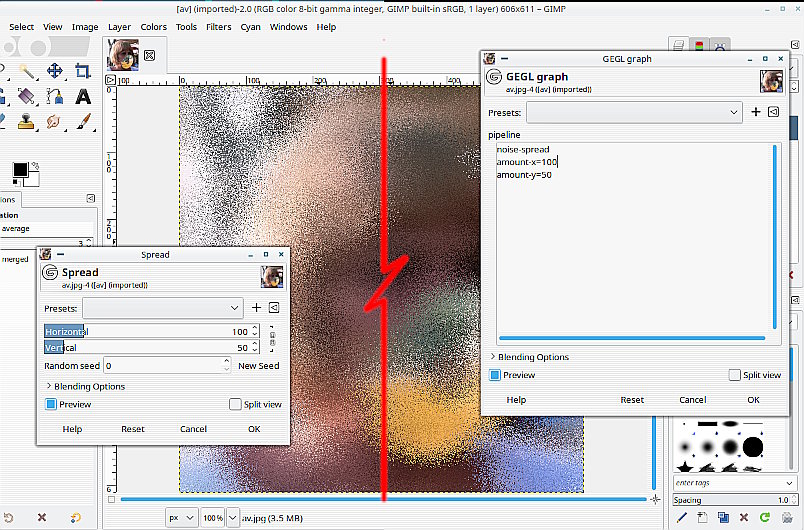Viewport: 804px width, 530px height.
Task: Expand Blending Options in Spread dialog
Action: tap(85, 386)
